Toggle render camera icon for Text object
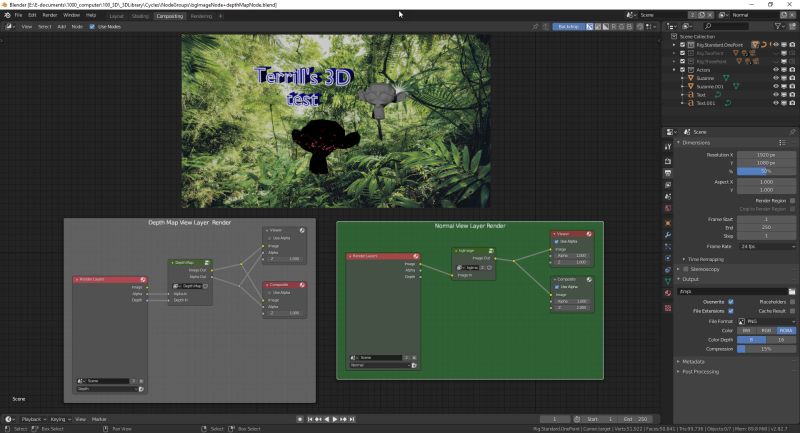Screen dimensions: 800x433 click(x=792, y=94)
